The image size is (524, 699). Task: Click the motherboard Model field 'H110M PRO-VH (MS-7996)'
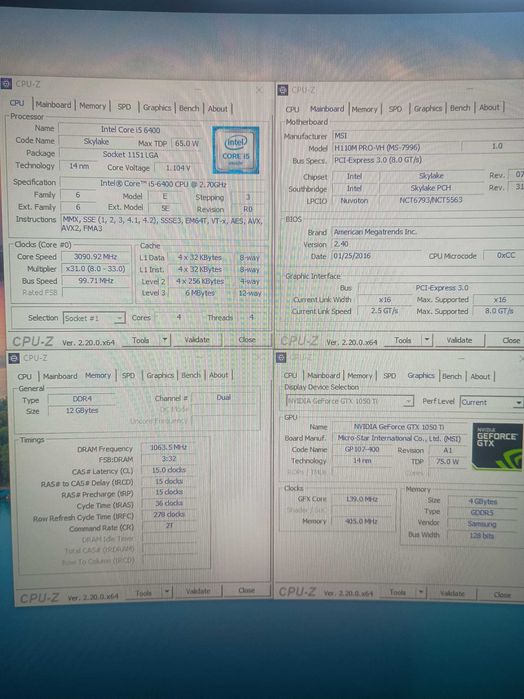[395, 148]
